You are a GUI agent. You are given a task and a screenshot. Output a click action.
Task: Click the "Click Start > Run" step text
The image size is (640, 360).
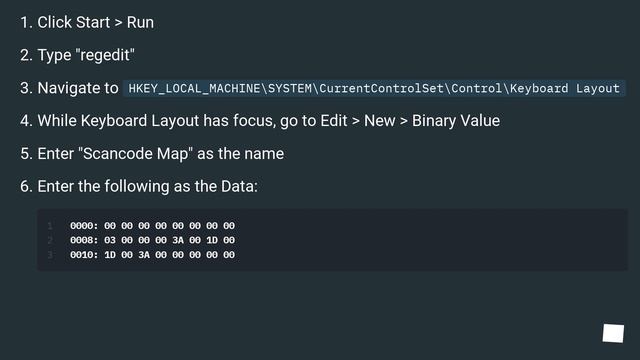point(87,22)
